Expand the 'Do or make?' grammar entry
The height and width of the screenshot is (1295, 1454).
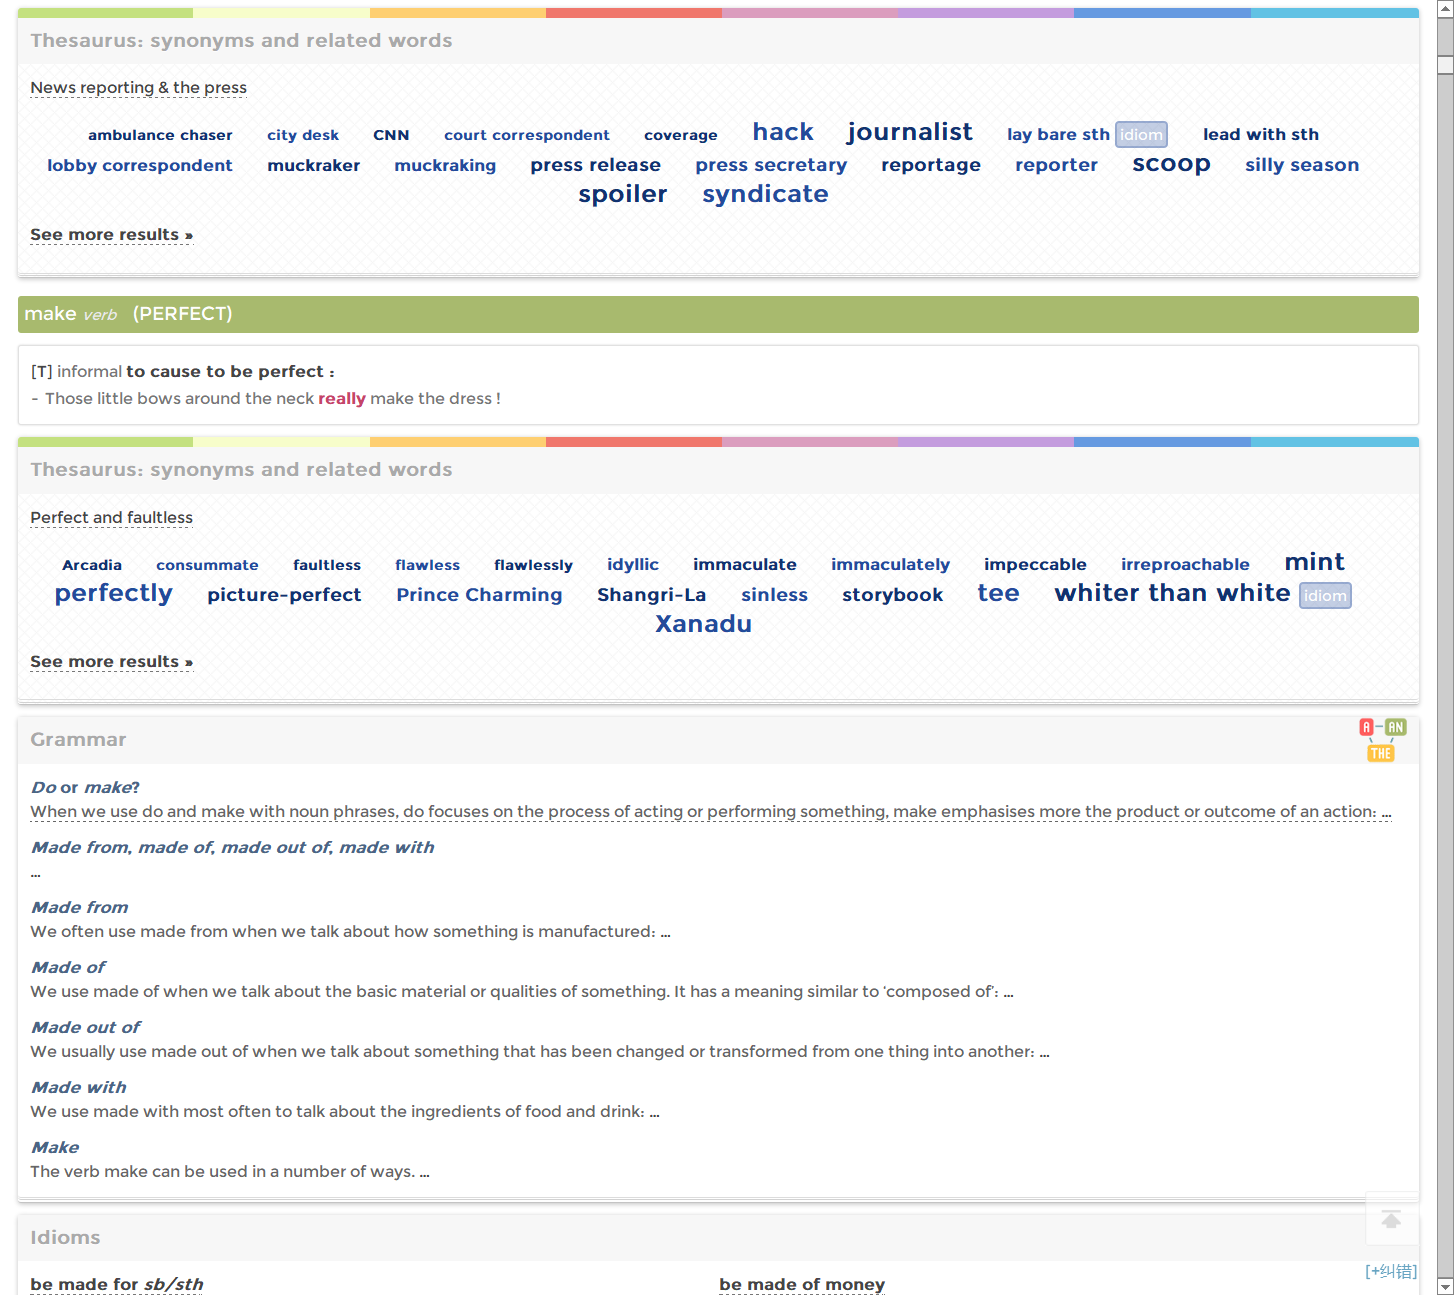[85, 788]
